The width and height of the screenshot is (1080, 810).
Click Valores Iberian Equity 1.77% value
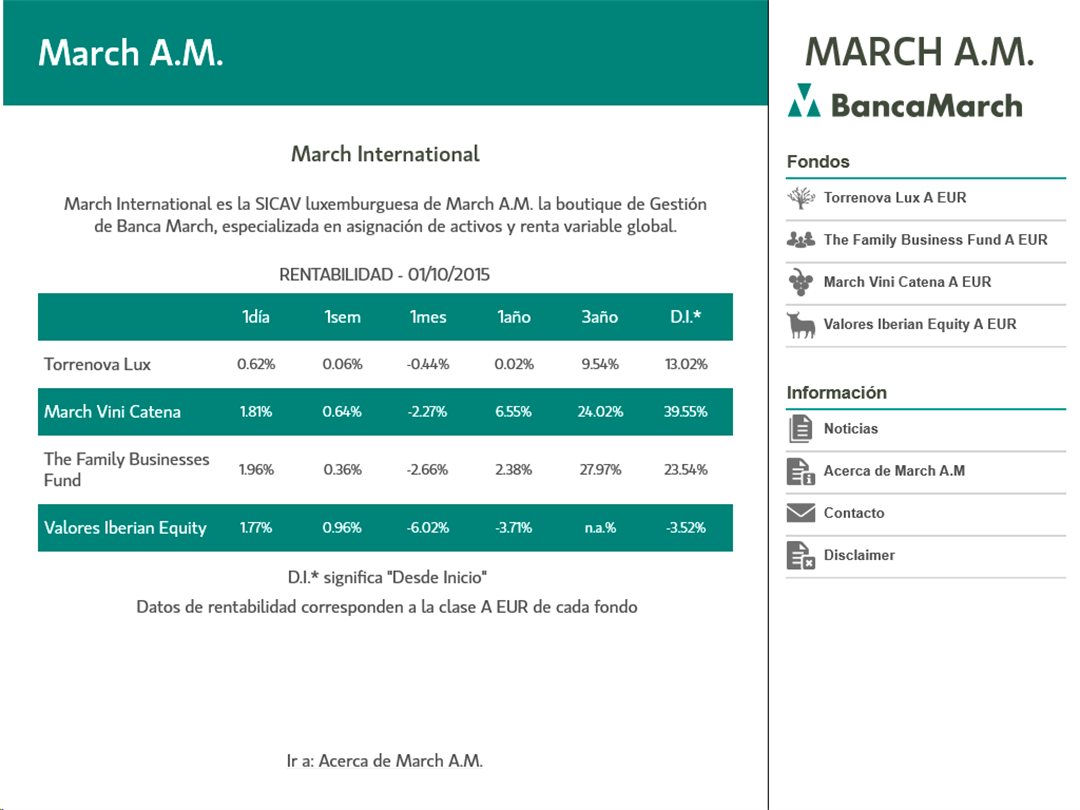256,528
